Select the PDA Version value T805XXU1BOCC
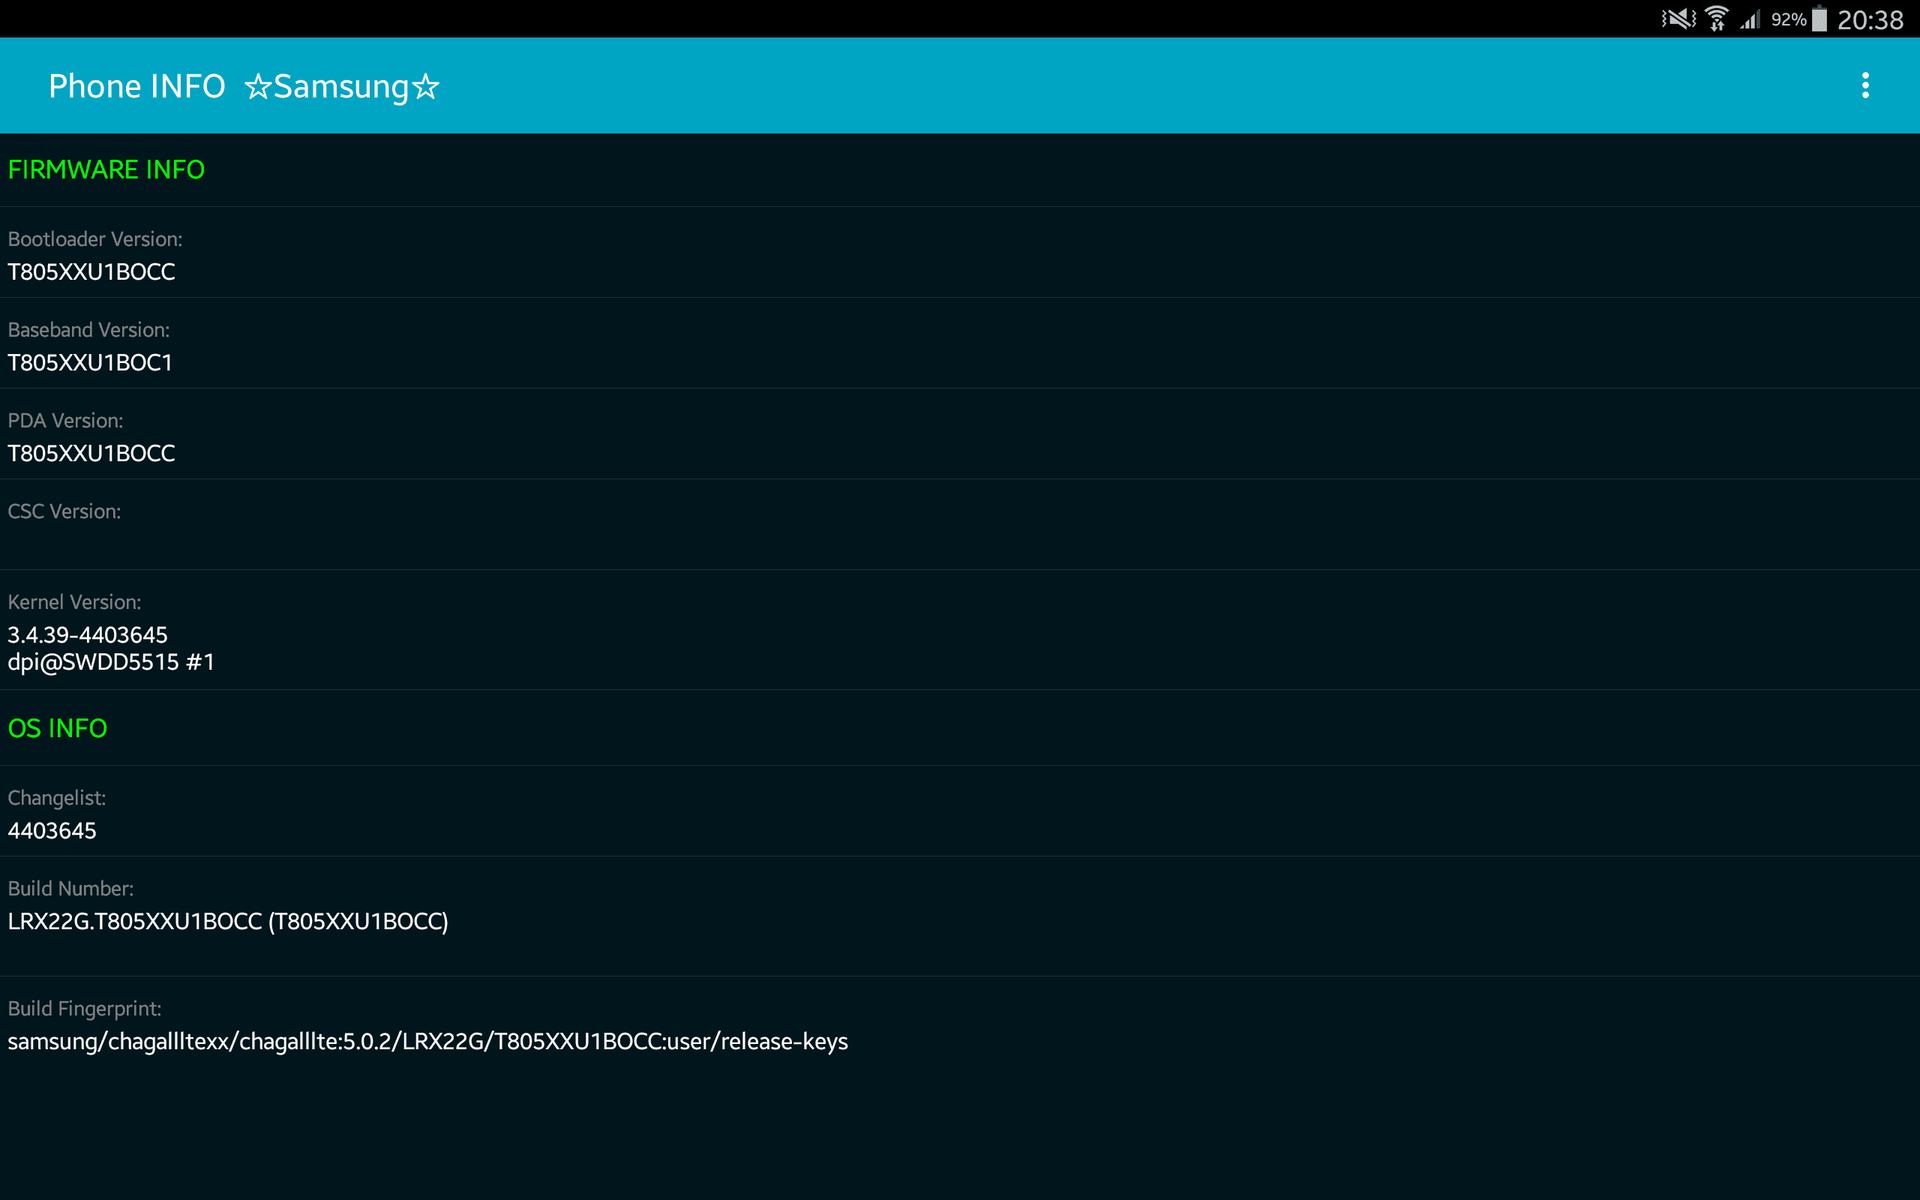The image size is (1920, 1200). (91, 454)
